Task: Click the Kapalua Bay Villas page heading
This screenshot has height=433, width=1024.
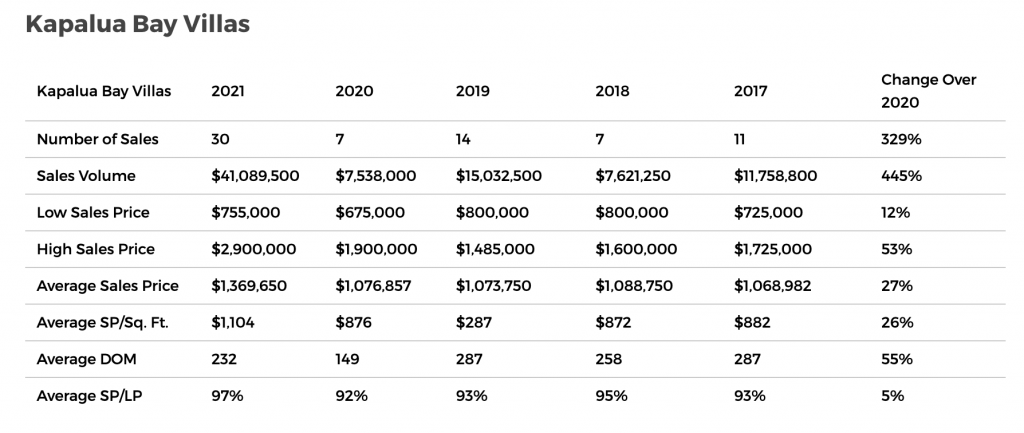Action: (x=136, y=26)
